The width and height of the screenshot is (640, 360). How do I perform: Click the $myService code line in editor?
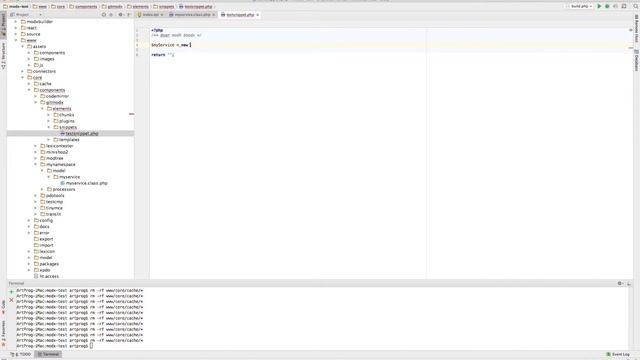pyautogui.click(x=171, y=45)
